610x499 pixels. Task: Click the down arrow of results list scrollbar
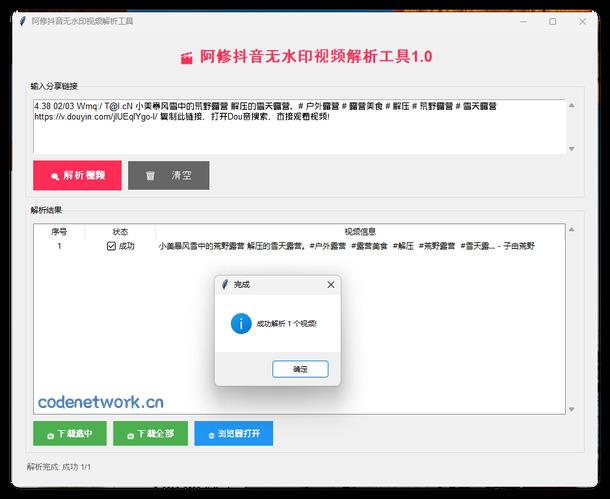(571, 409)
